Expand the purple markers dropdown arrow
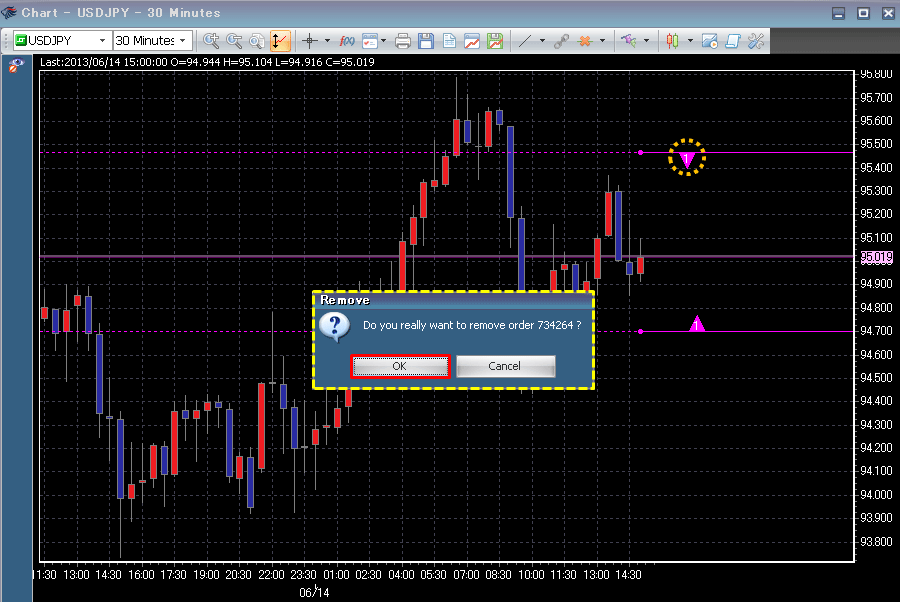900x602 pixels. (646, 41)
